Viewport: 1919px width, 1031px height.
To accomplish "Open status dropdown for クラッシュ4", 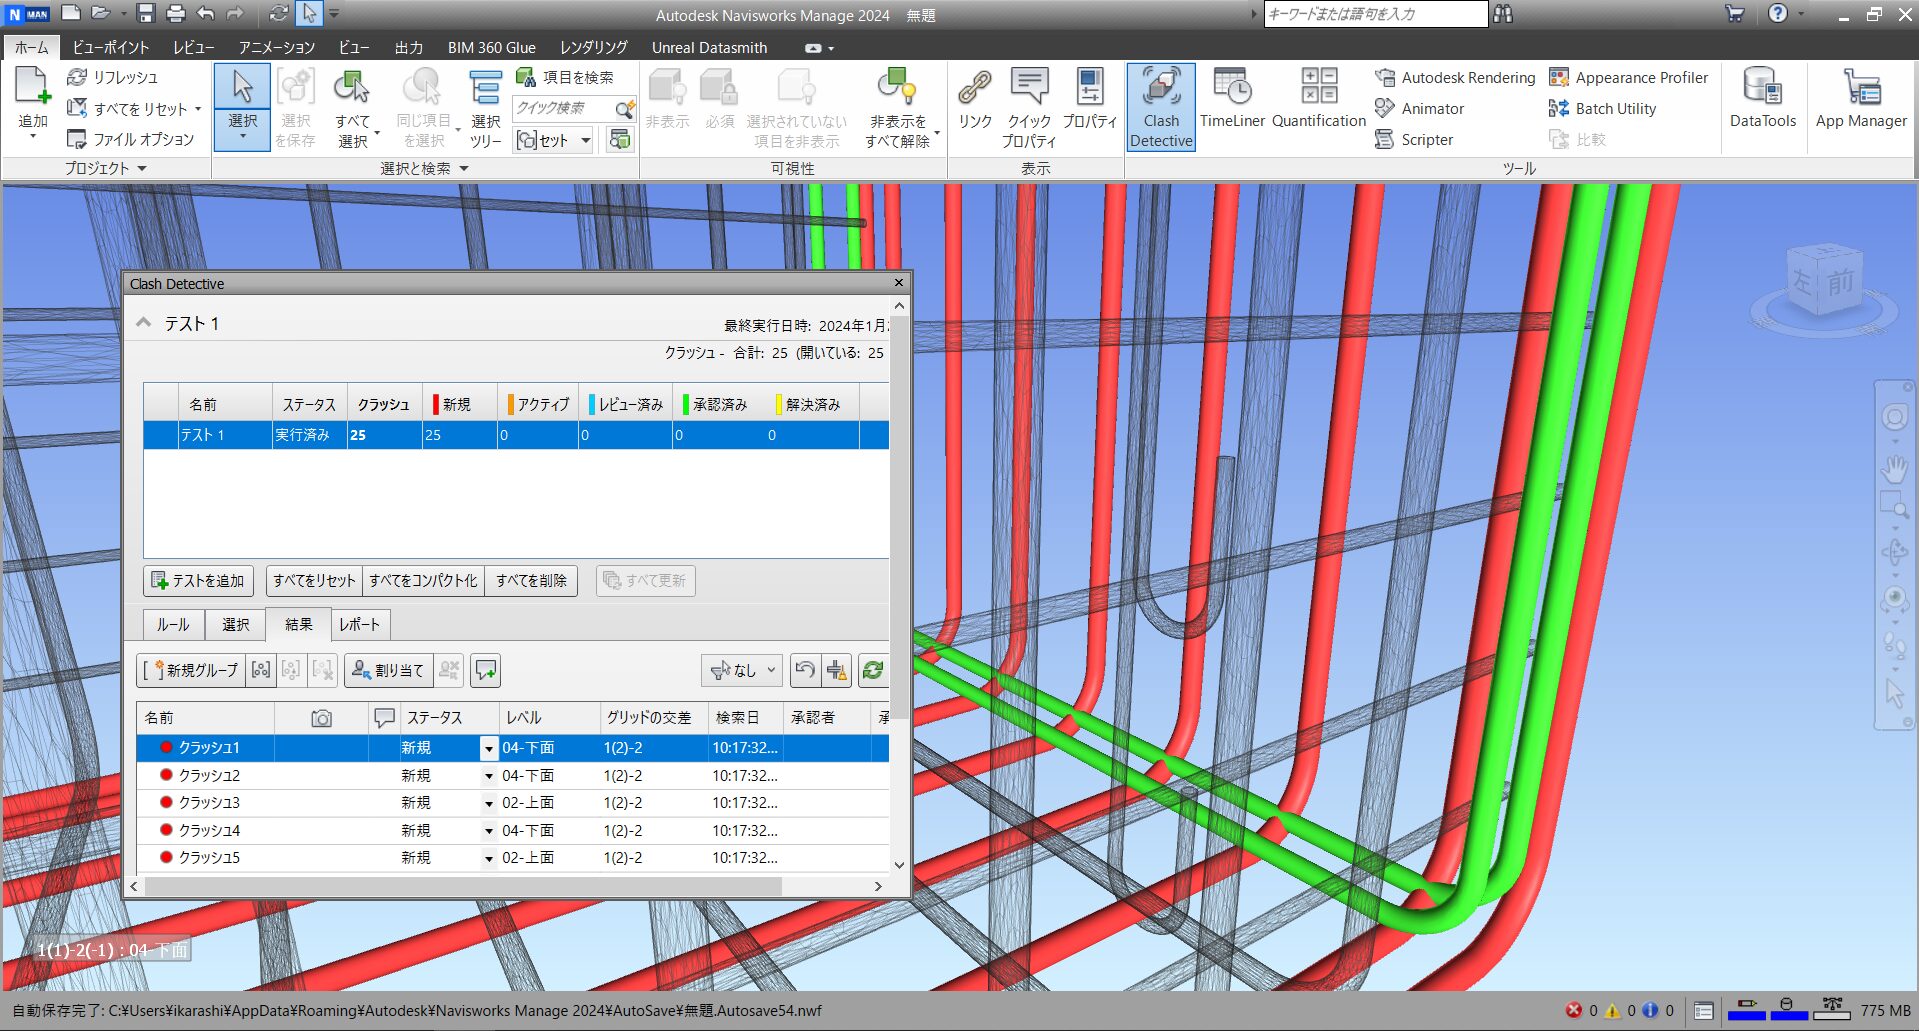I will point(488,831).
